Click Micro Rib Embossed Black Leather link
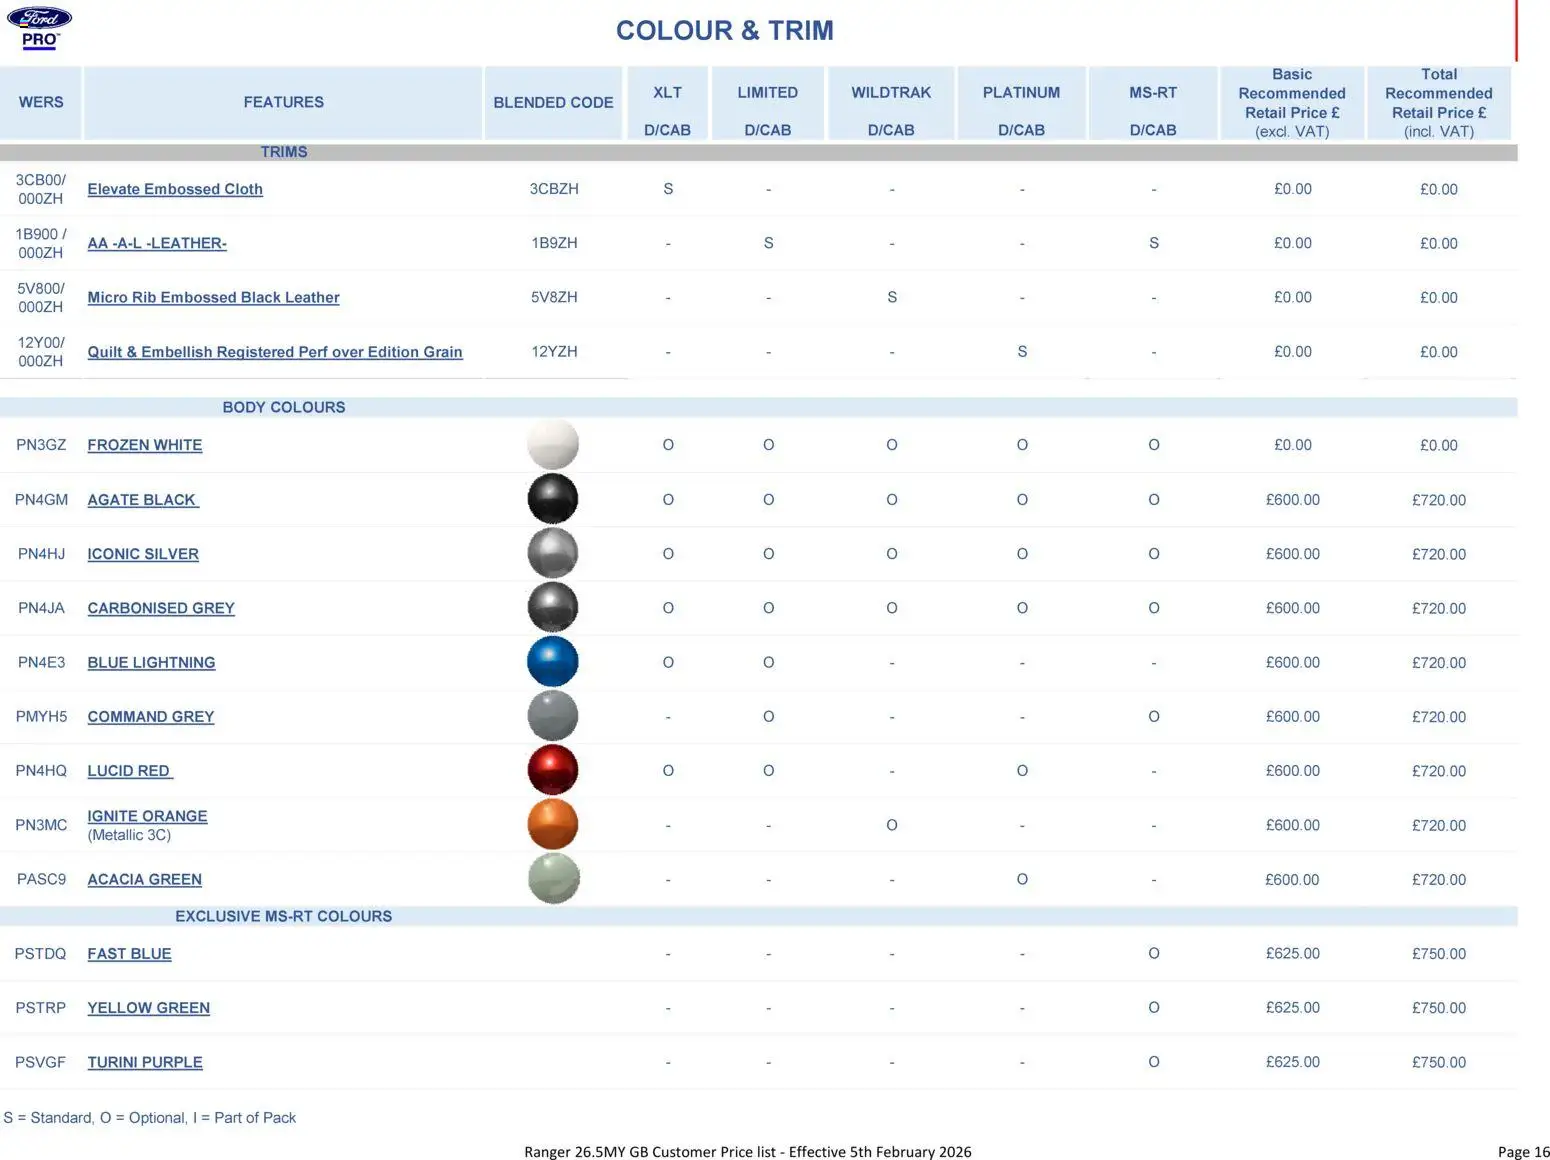The image size is (1550, 1160). click(213, 297)
